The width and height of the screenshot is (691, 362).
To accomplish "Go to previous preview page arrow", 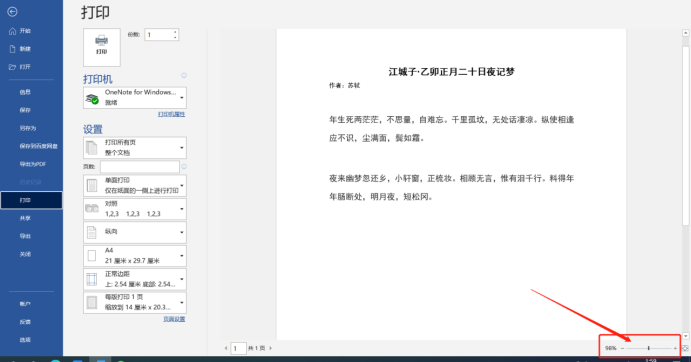I will coord(226,348).
